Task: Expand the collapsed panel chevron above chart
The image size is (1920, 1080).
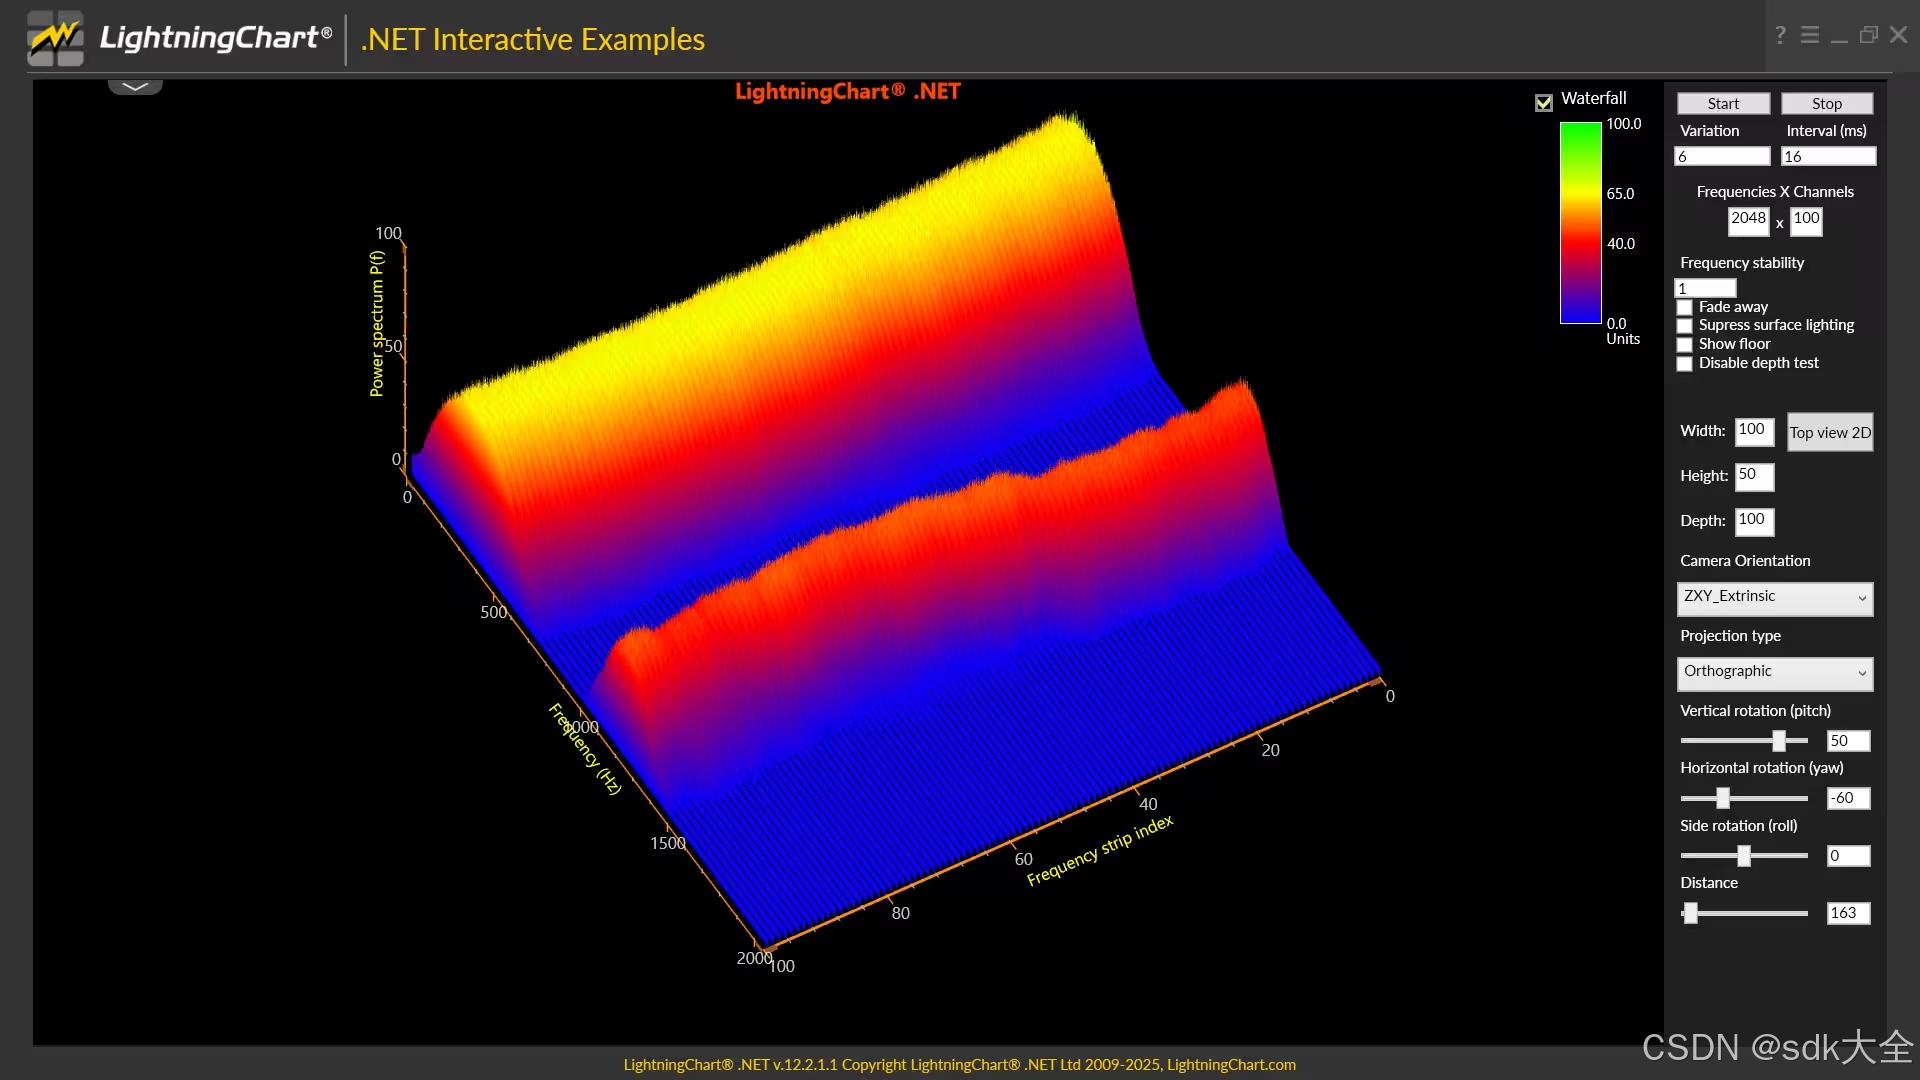Action: click(x=135, y=87)
